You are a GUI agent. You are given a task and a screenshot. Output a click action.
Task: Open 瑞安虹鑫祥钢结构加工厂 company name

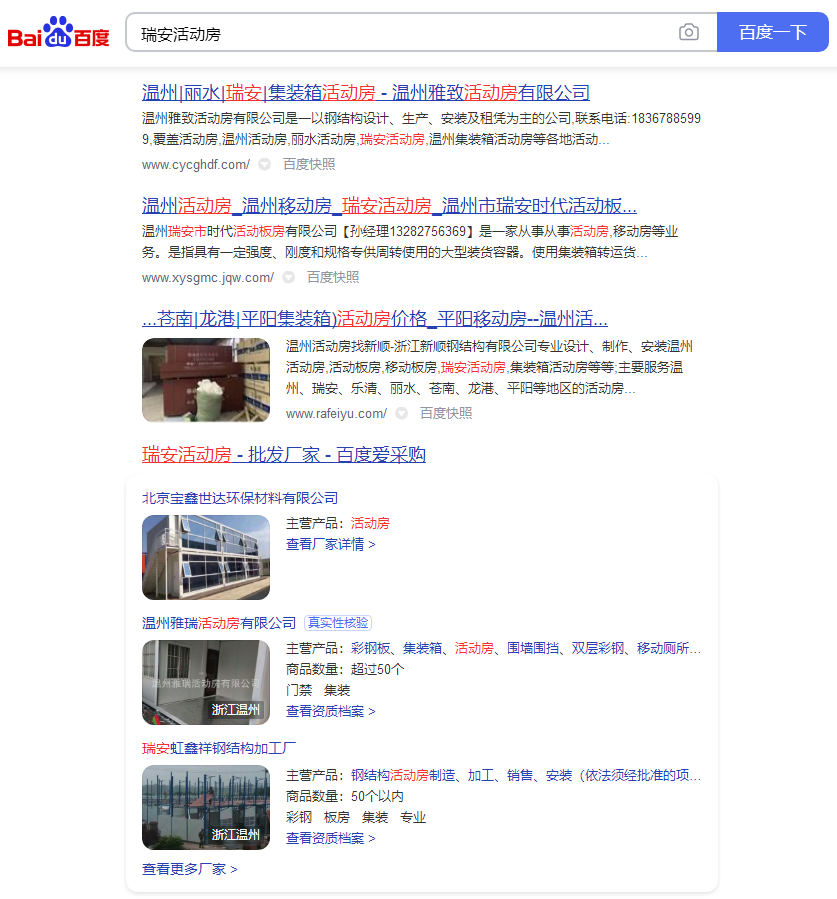coord(219,748)
